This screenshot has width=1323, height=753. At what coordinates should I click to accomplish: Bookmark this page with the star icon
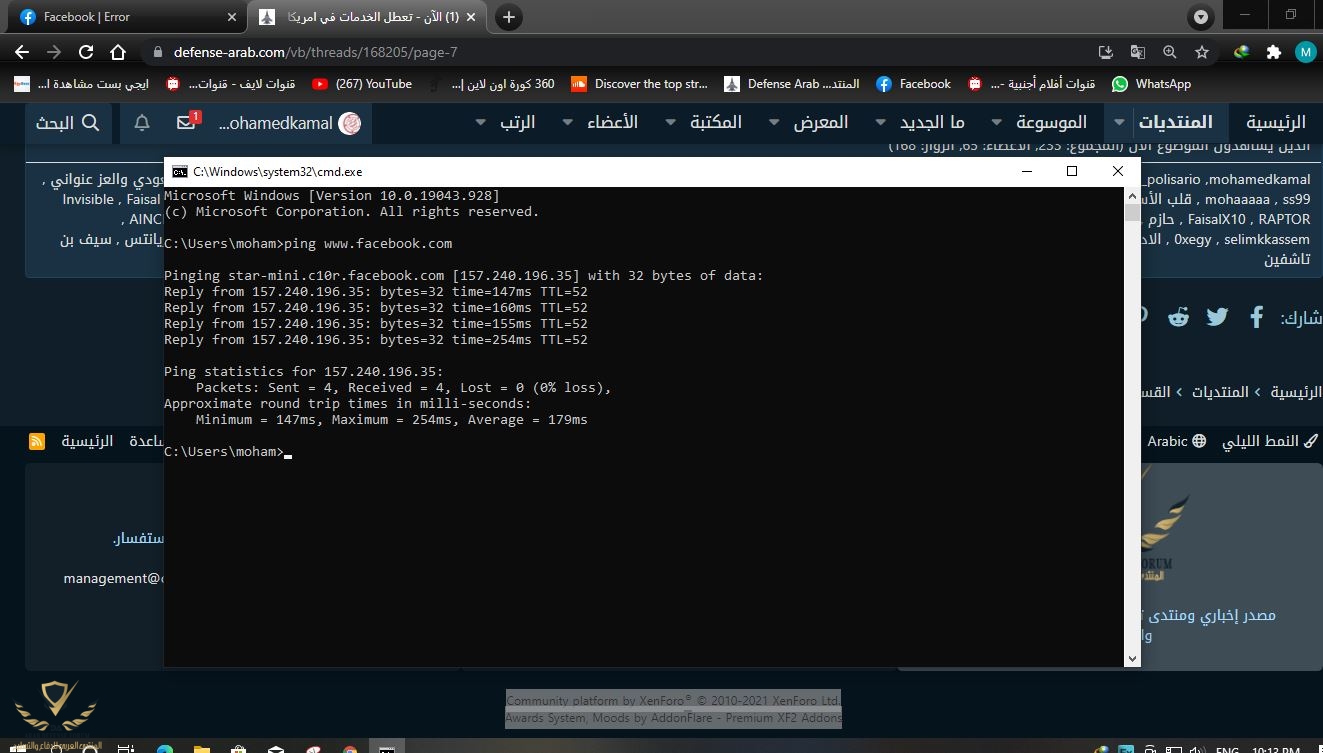pos(1202,52)
